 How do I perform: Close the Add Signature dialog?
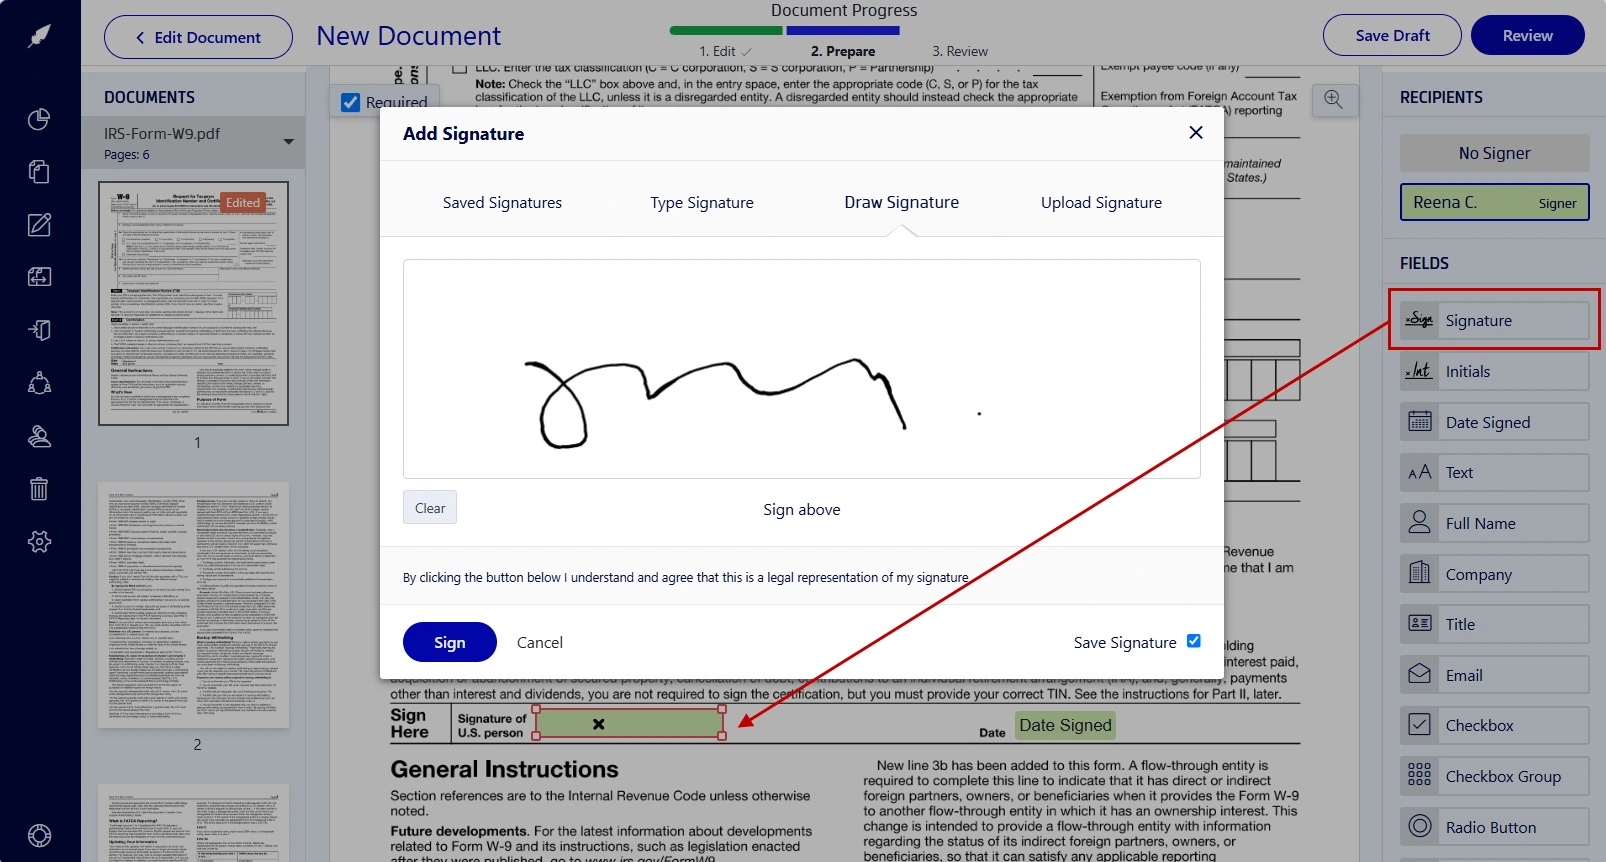click(x=1195, y=133)
